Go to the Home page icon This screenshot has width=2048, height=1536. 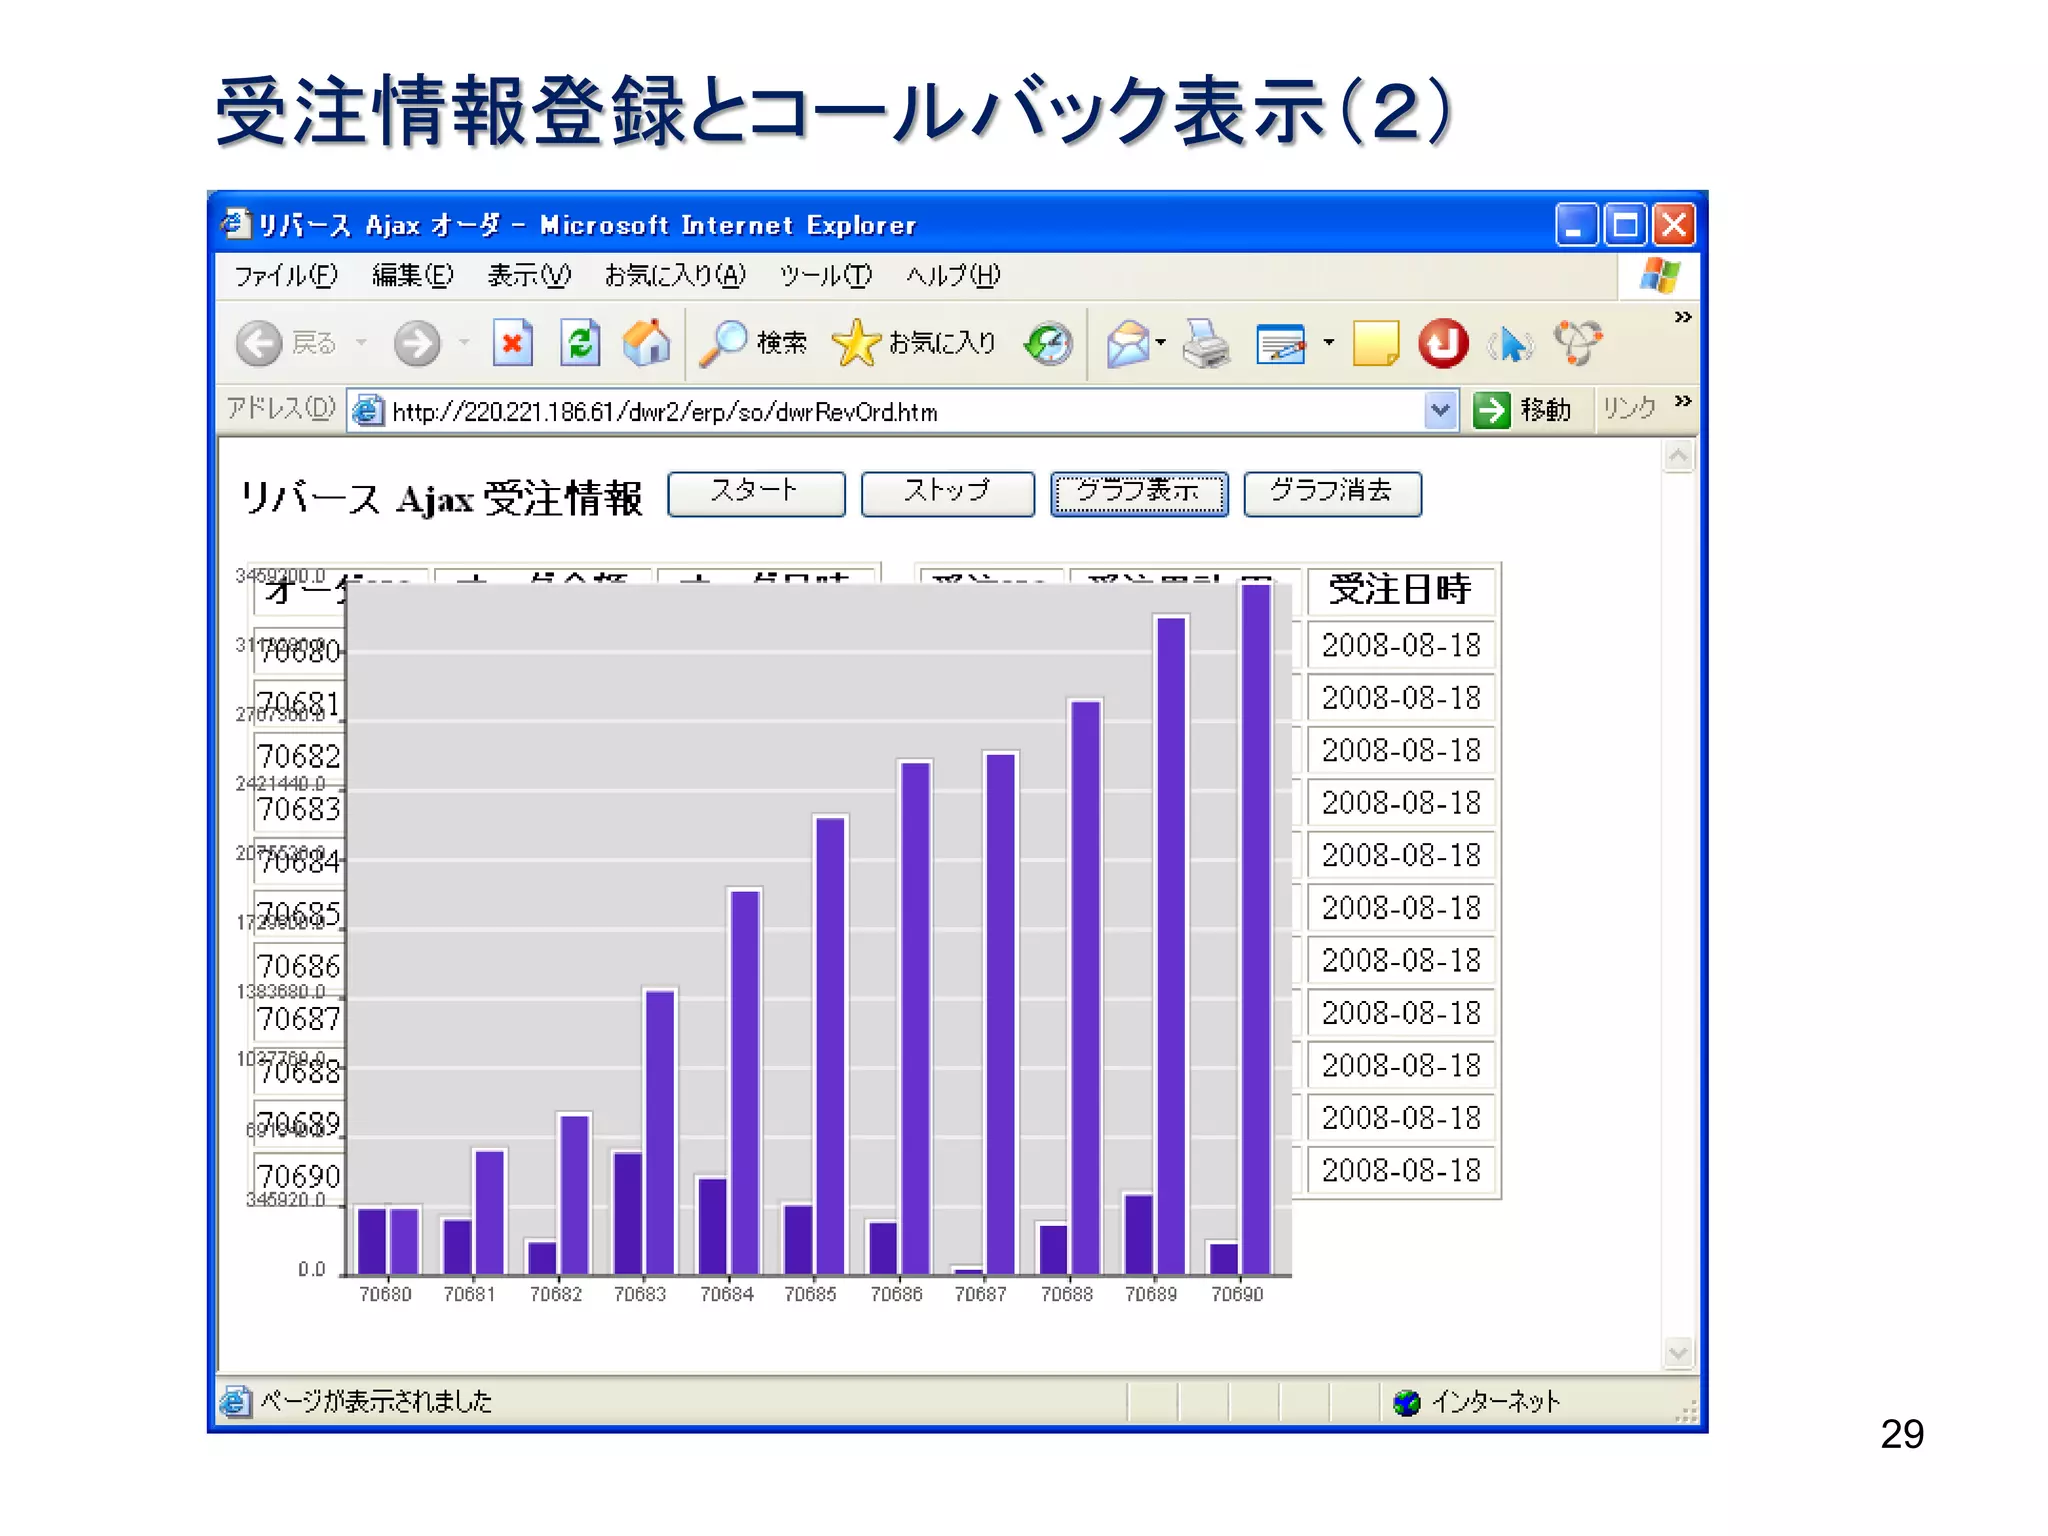[647, 343]
